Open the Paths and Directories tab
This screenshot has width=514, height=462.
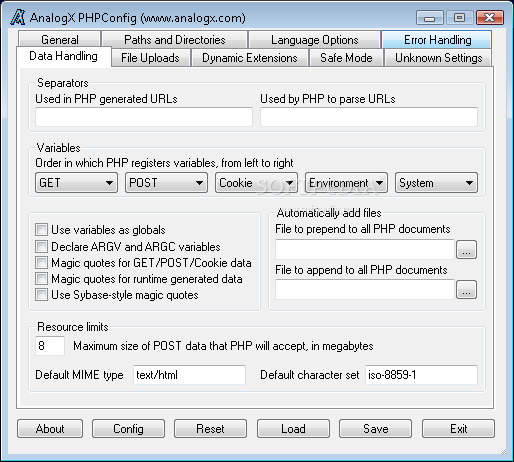[x=175, y=40]
